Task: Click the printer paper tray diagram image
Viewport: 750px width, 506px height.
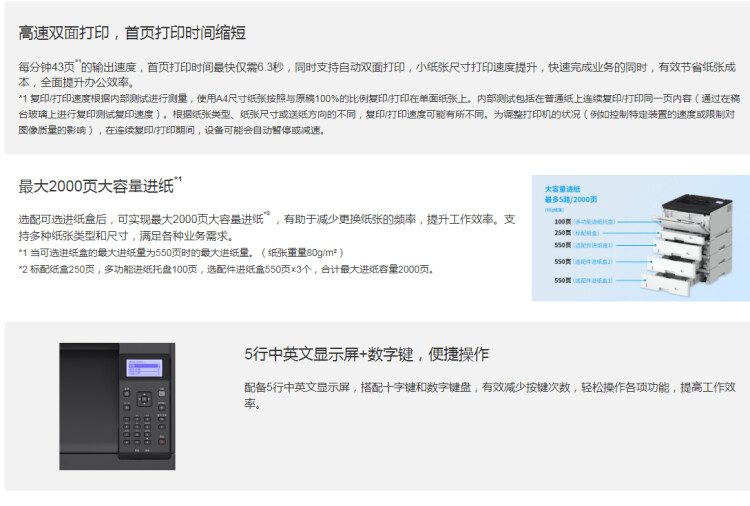Action: coord(638,237)
